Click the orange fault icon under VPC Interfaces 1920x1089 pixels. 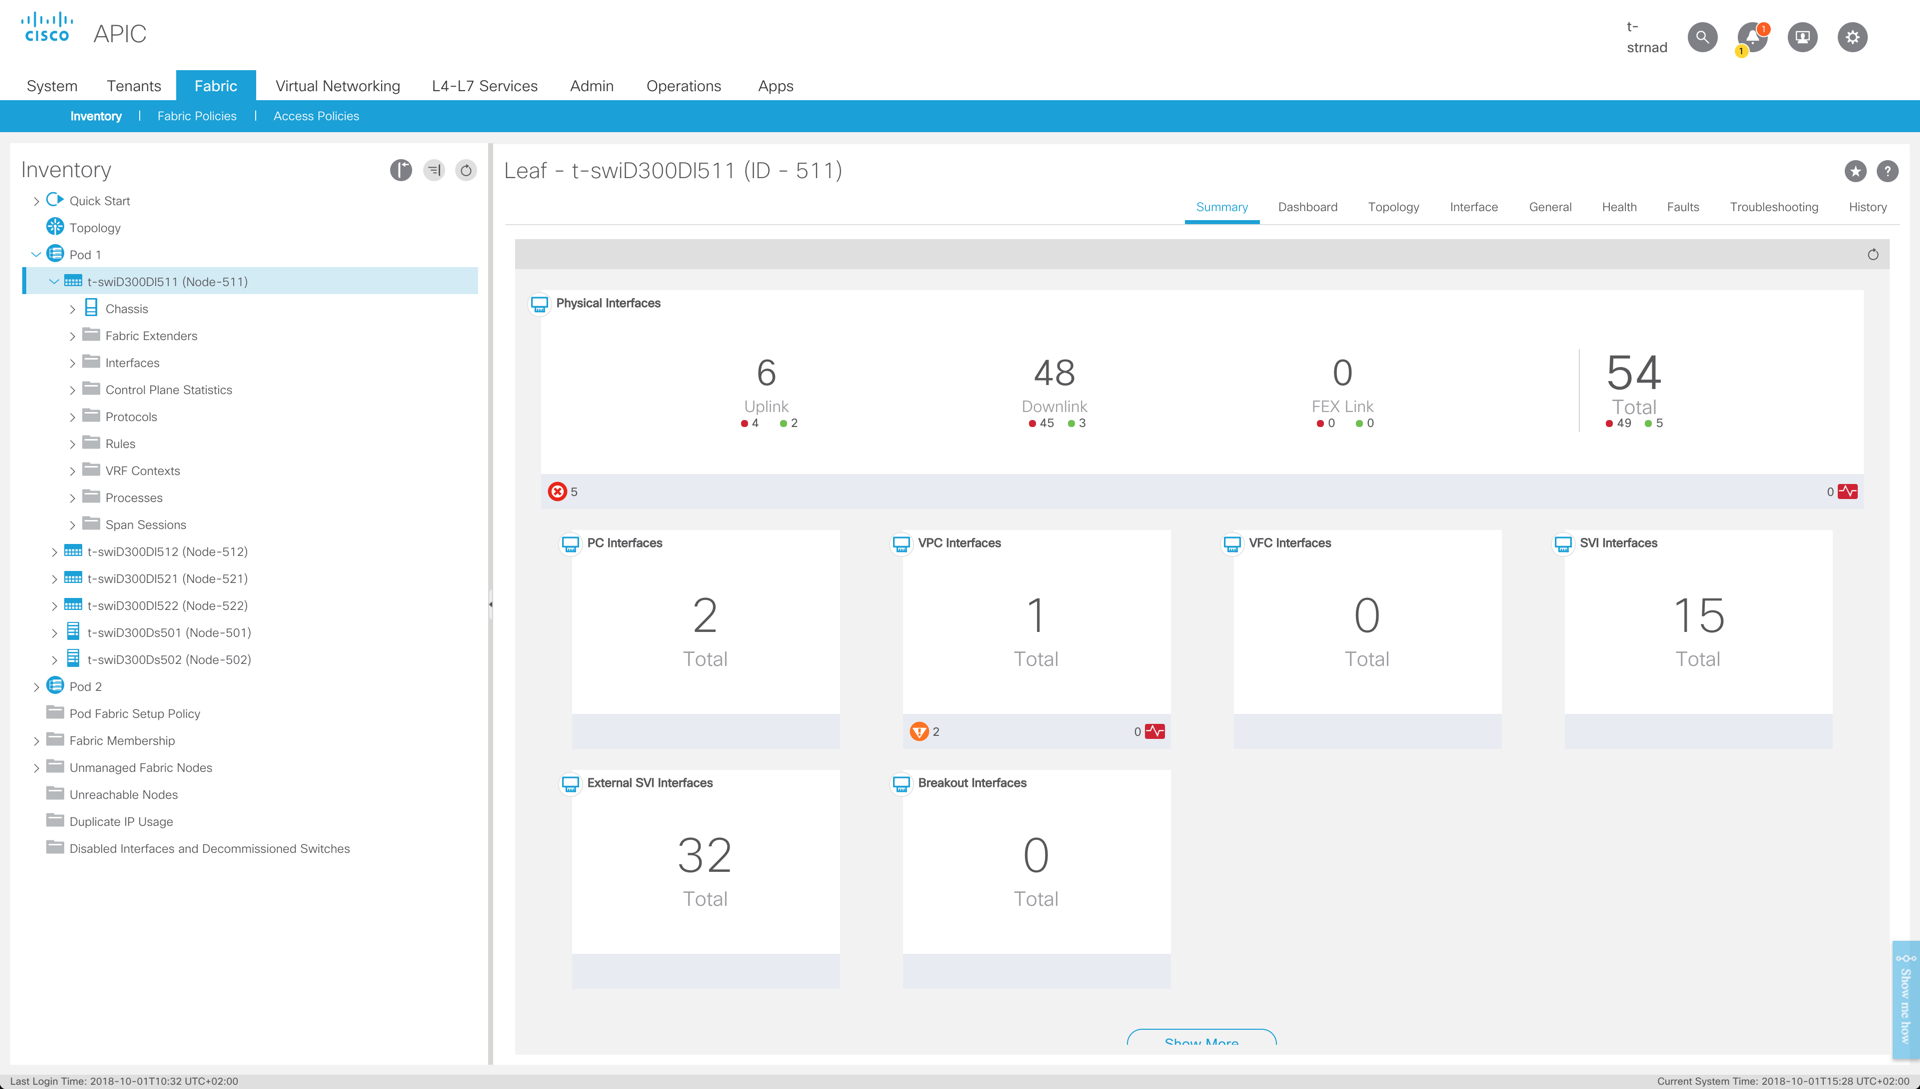[919, 731]
